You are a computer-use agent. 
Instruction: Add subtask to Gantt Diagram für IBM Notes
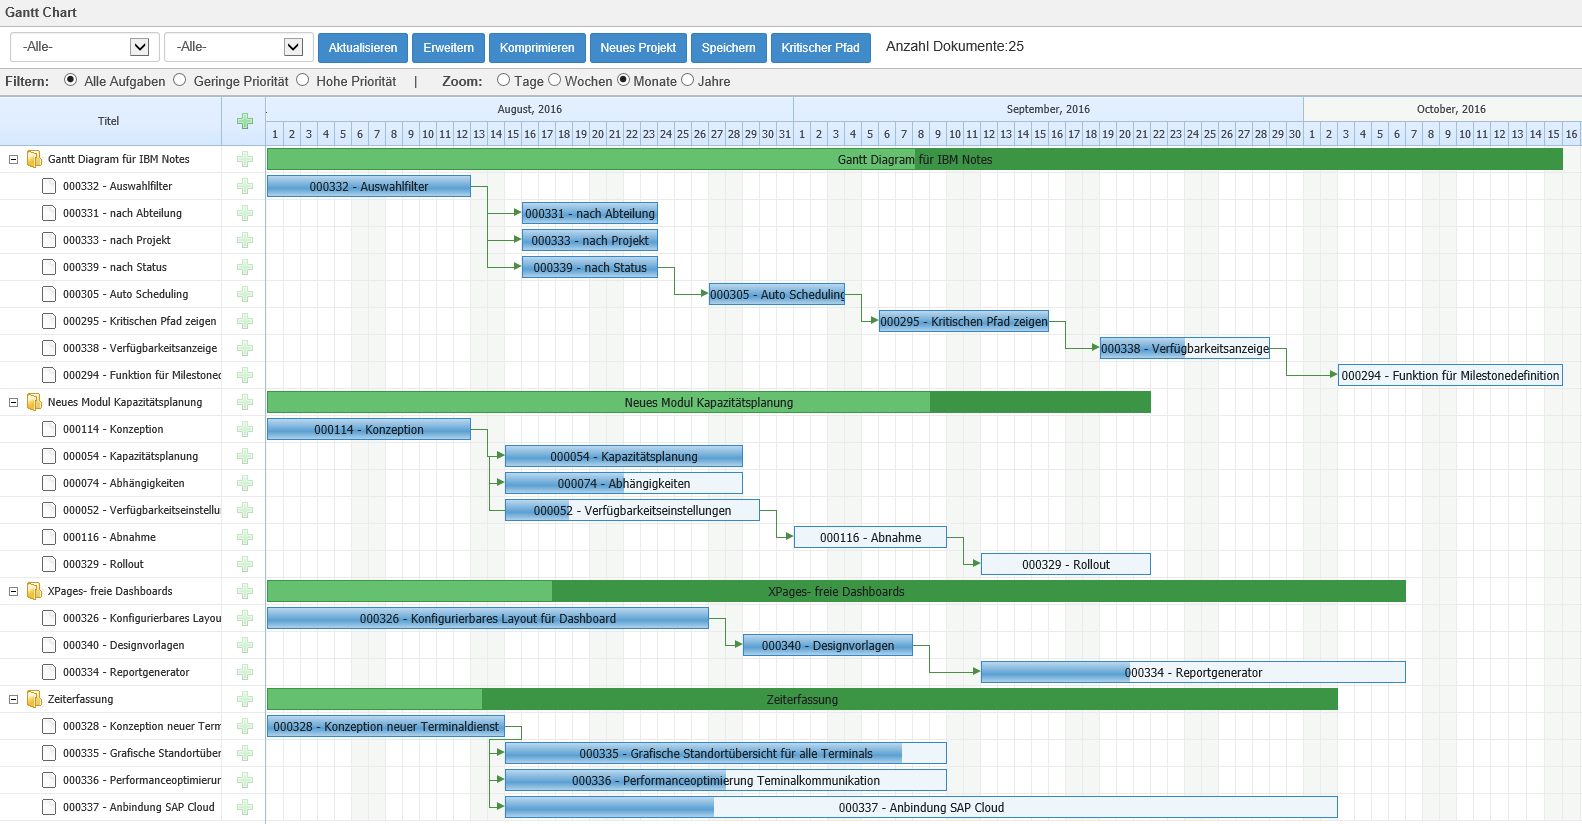click(245, 159)
